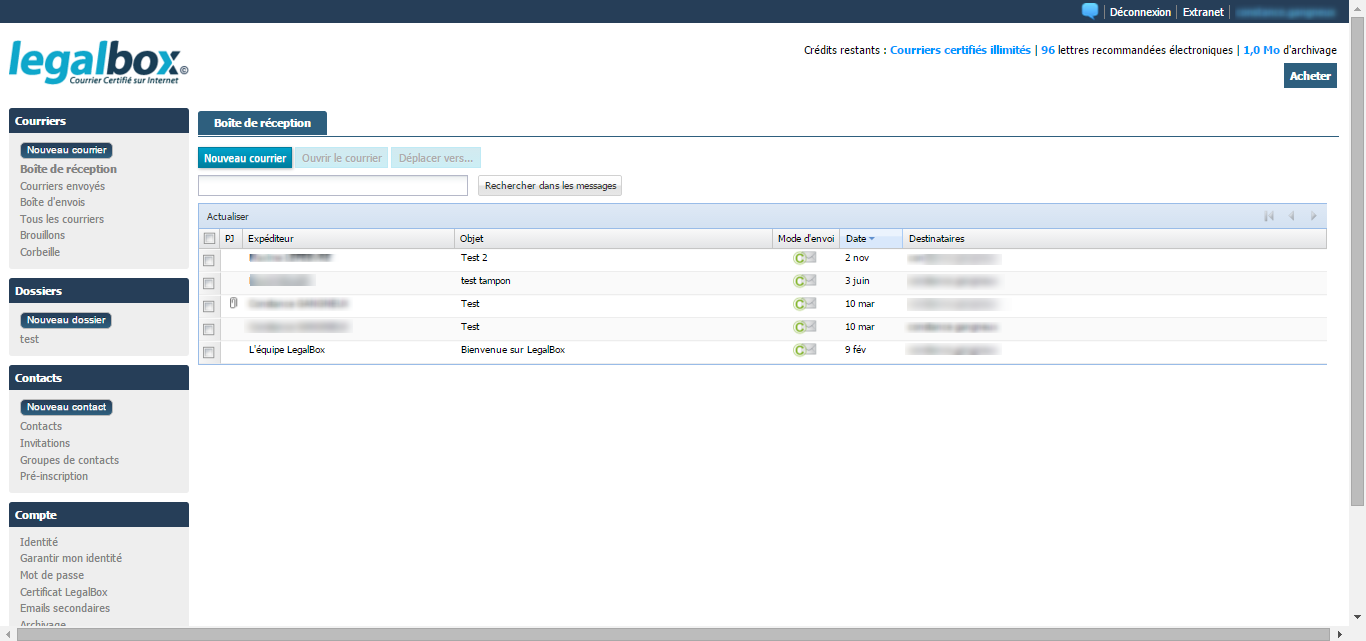The image size is (1366, 641).
Task: Select checkbox for Bienvenue sur LegalBox message
Action: coord(209,352)
